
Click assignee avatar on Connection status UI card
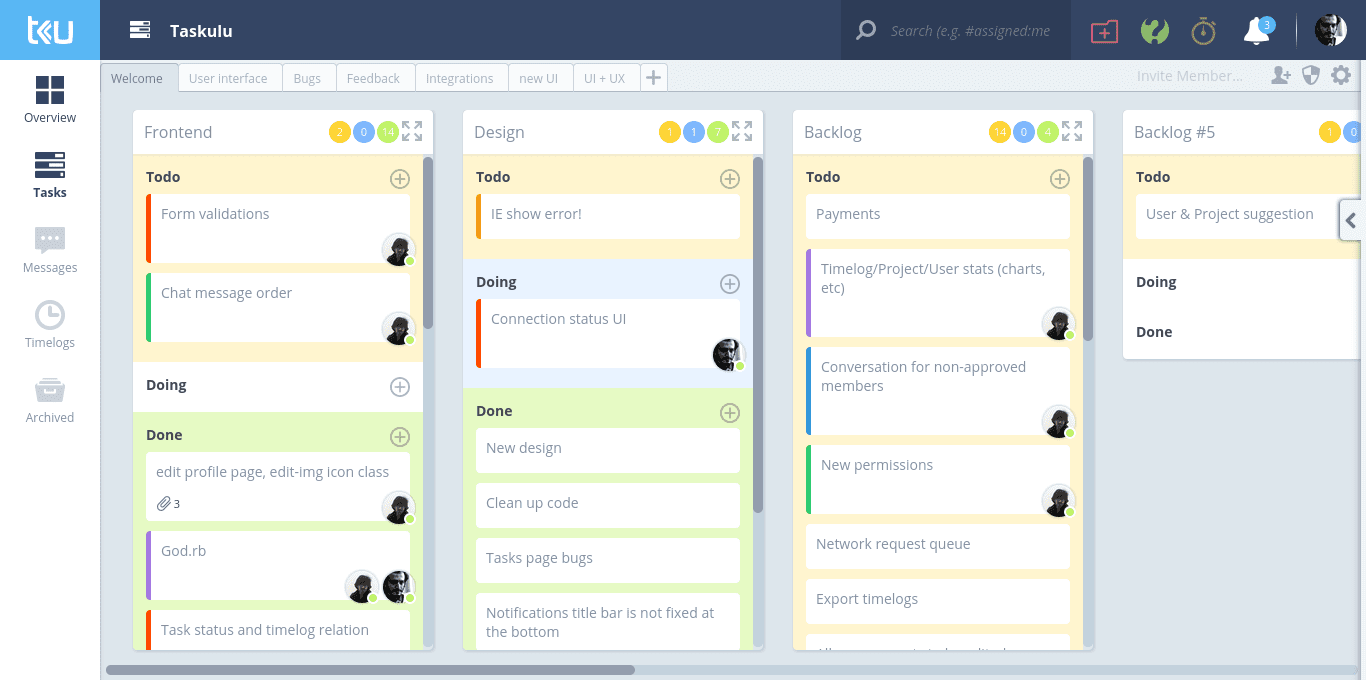728,354
